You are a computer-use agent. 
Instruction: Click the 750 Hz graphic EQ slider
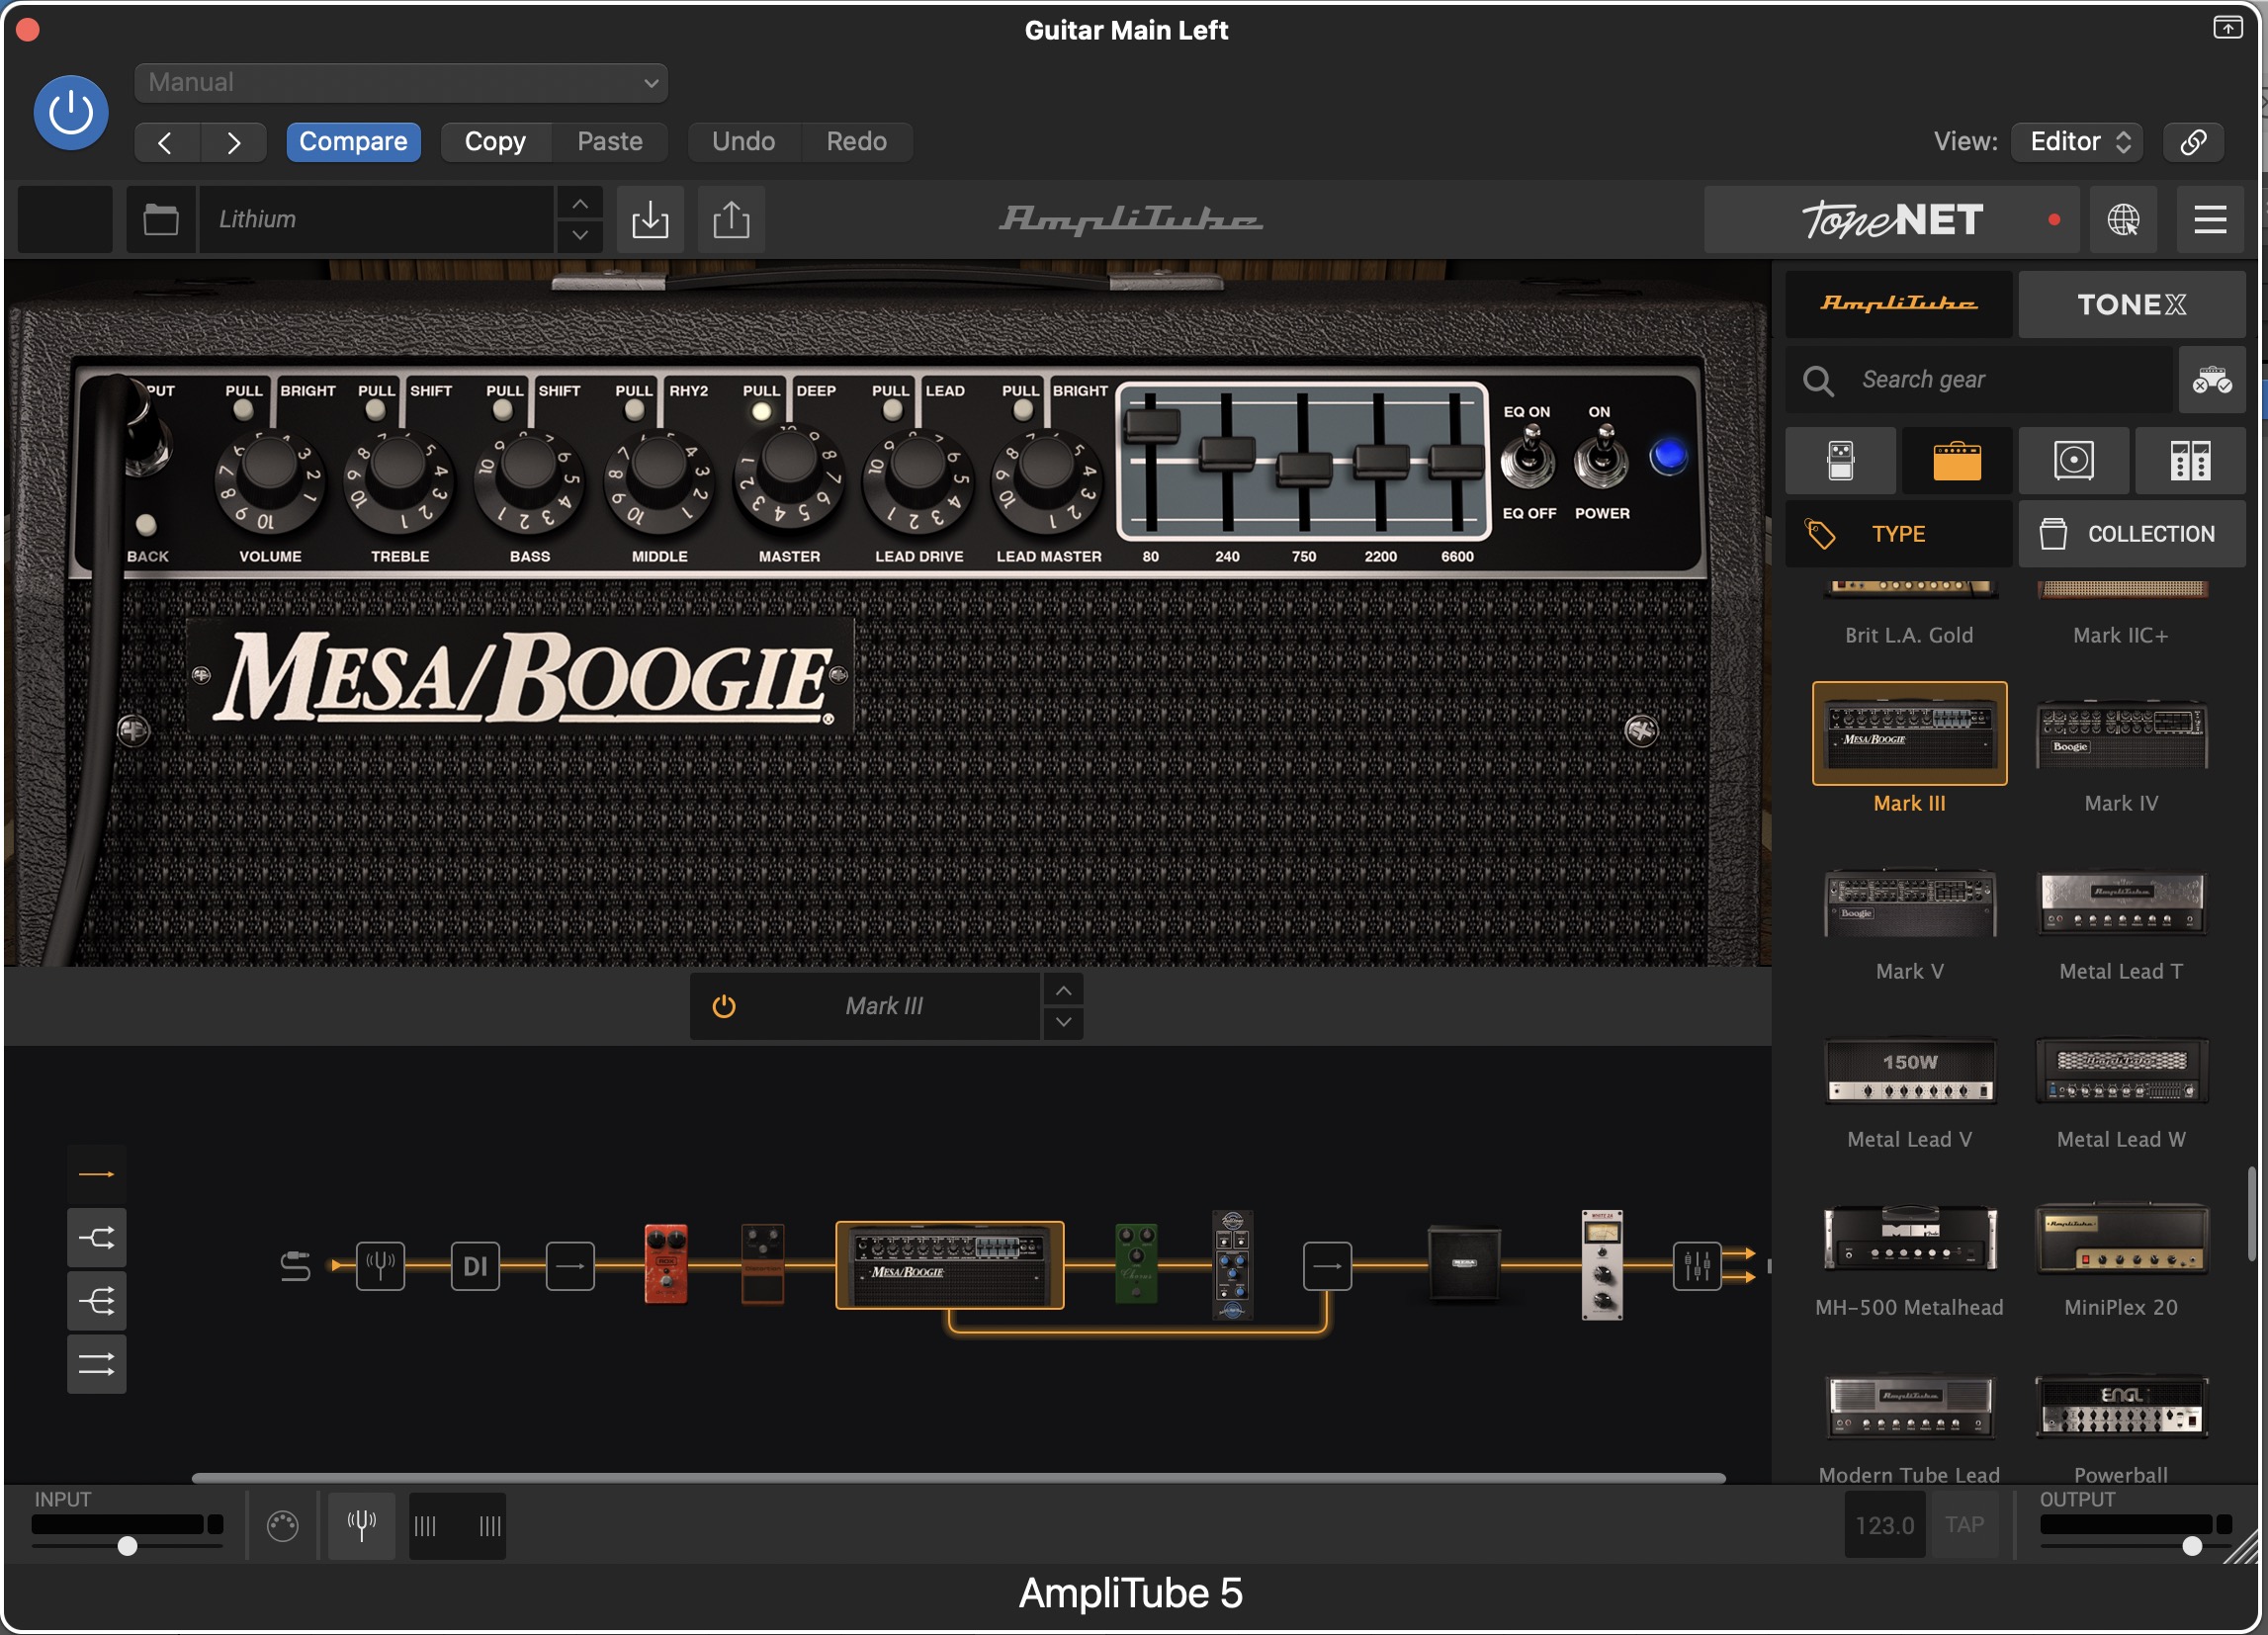coord(1304,467)
